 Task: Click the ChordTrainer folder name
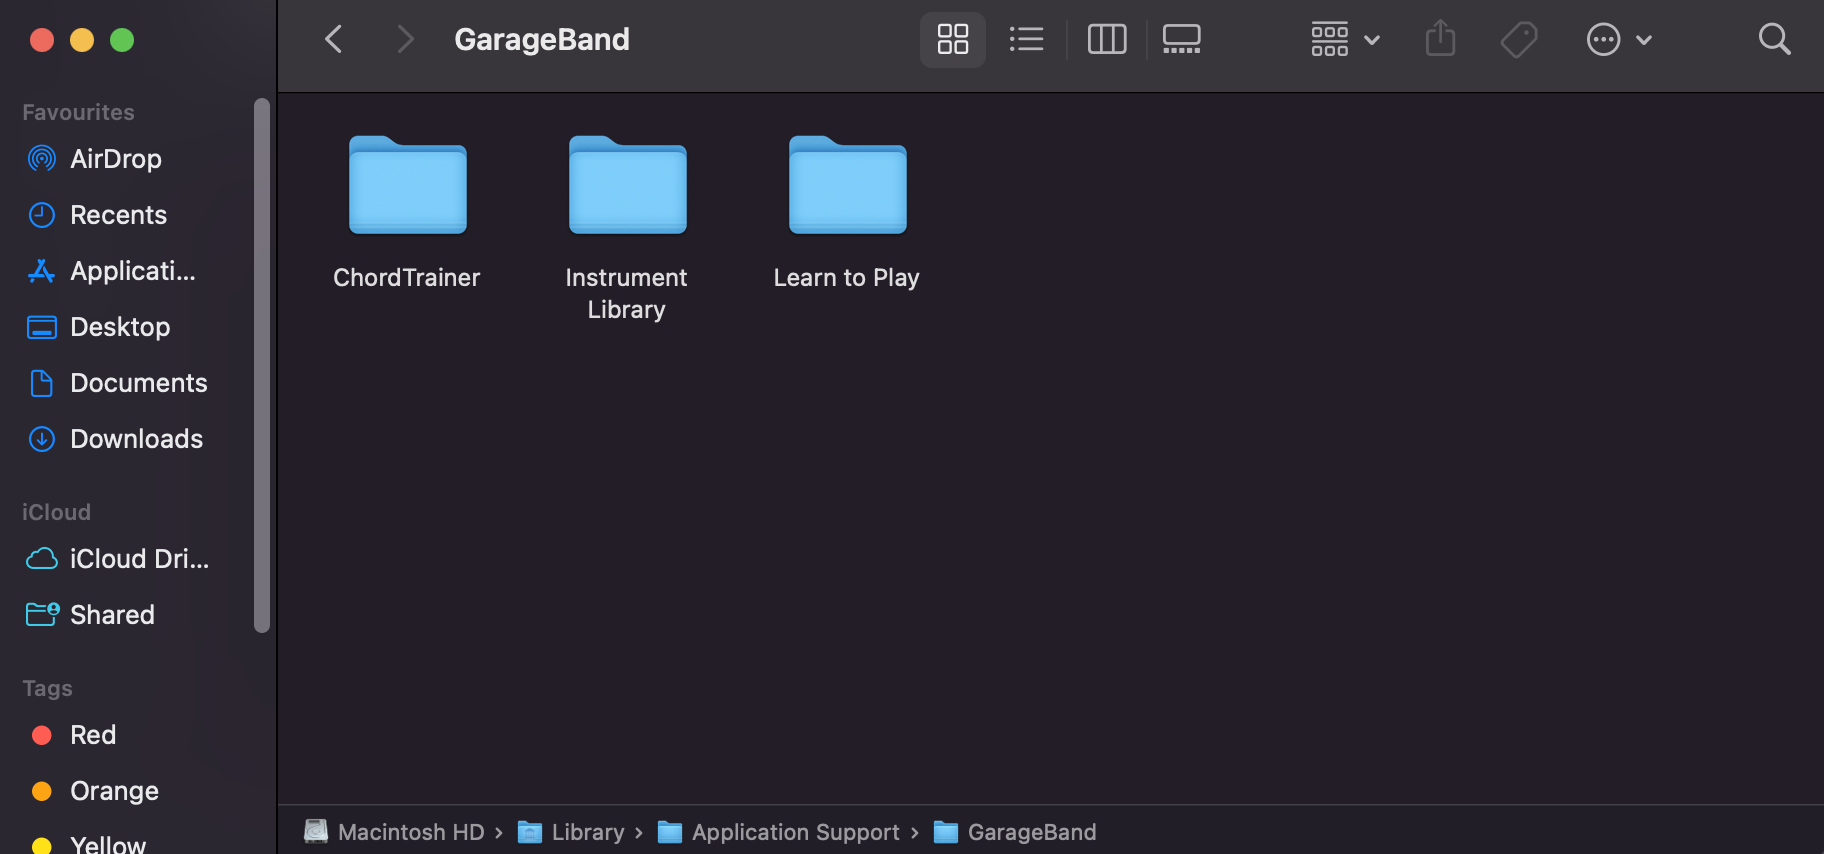click(407, 278)
